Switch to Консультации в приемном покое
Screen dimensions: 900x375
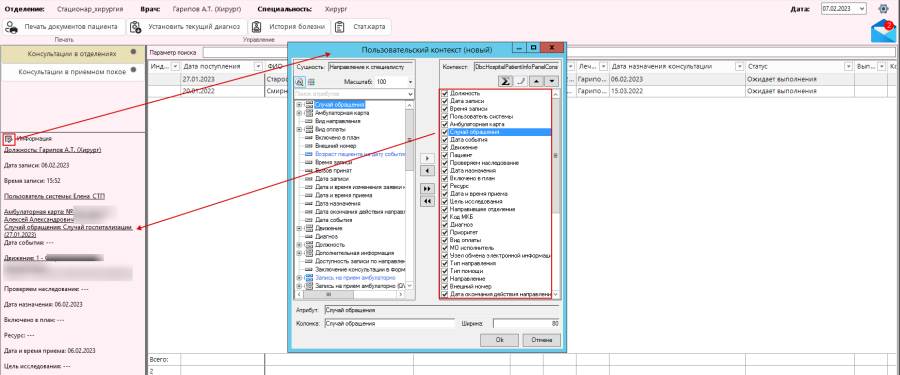point(72,72)
